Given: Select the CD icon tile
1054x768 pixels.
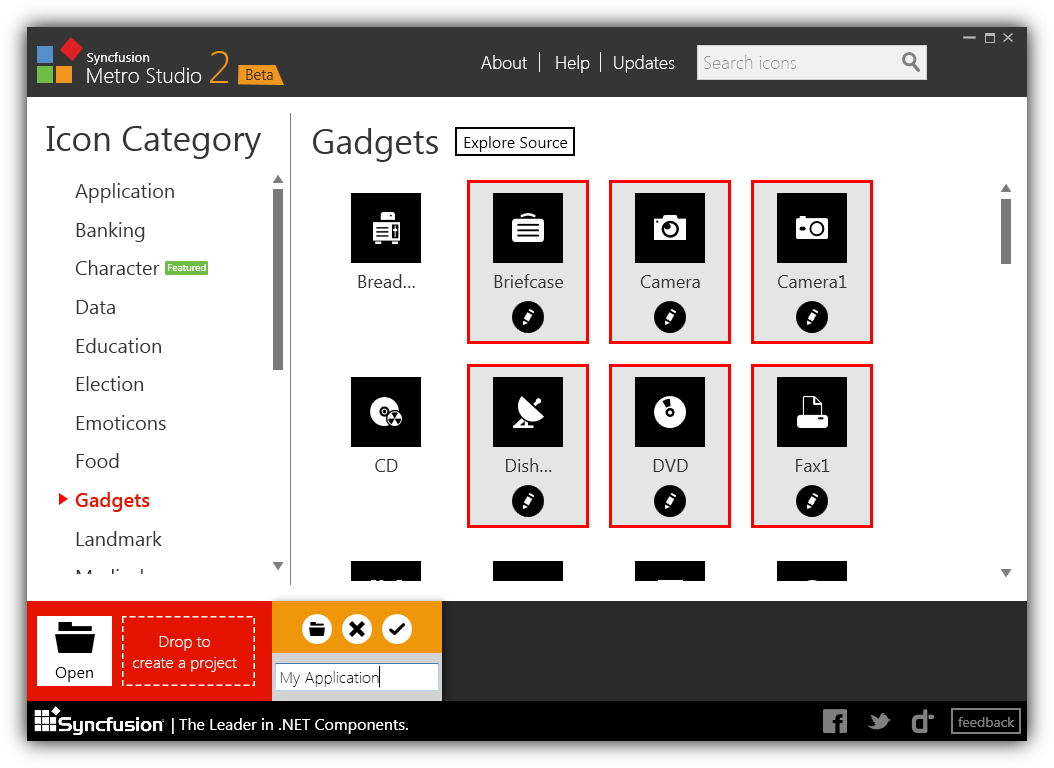Looking at the screenshot, I should [386, 412].
